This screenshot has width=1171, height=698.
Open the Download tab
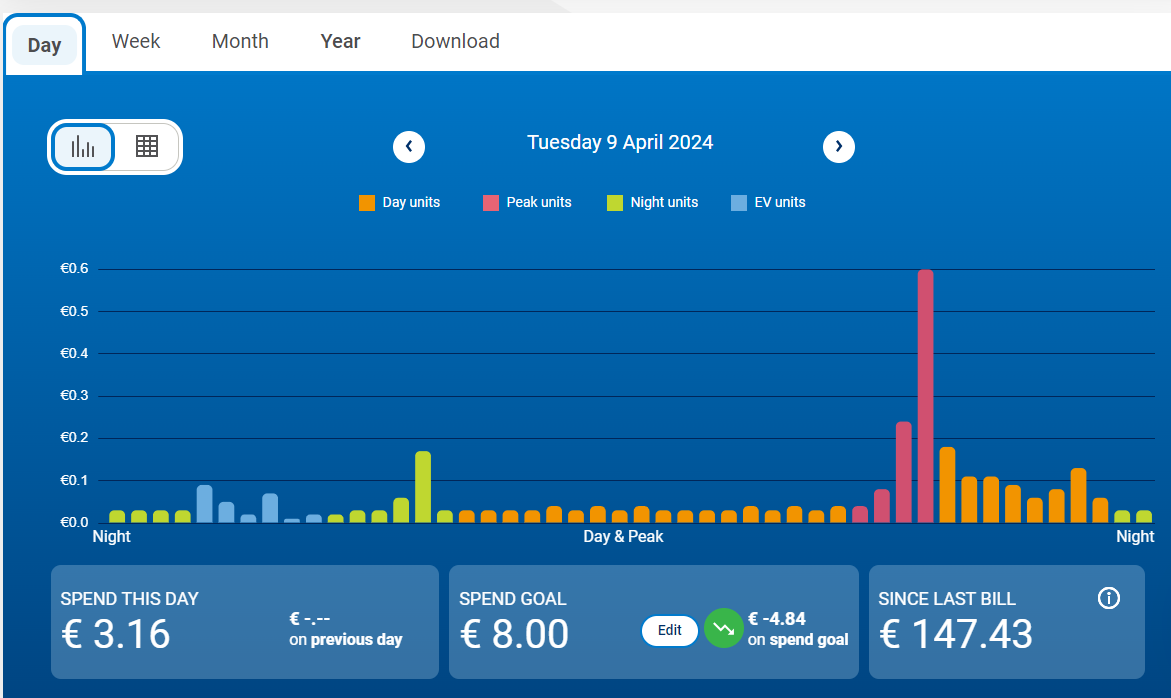(x=455, y=41)
